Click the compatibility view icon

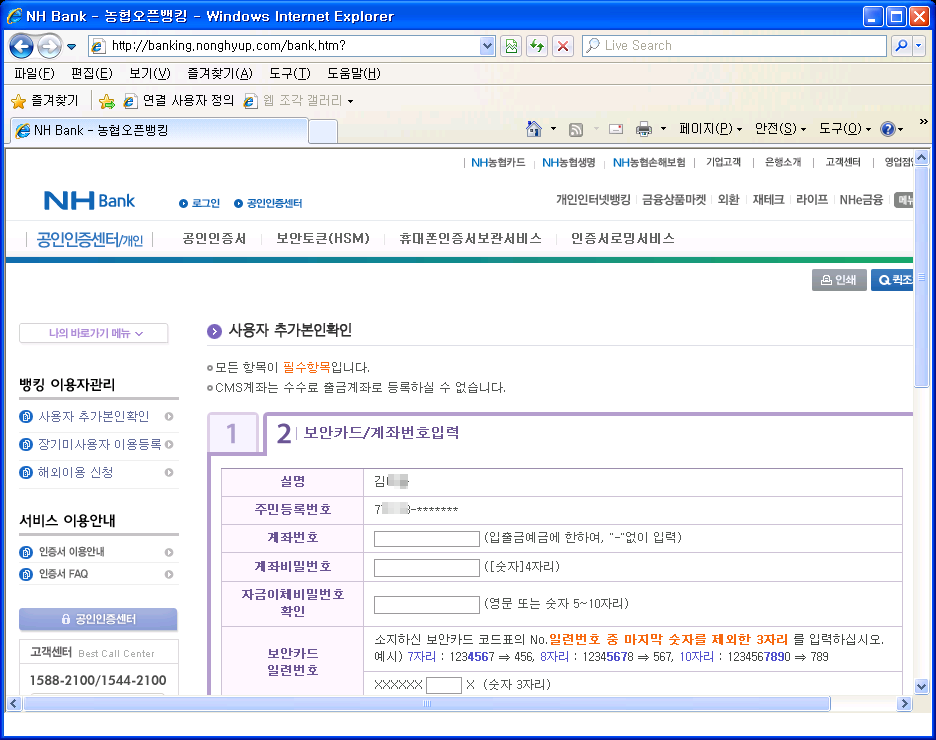click(x=512, y=46)
